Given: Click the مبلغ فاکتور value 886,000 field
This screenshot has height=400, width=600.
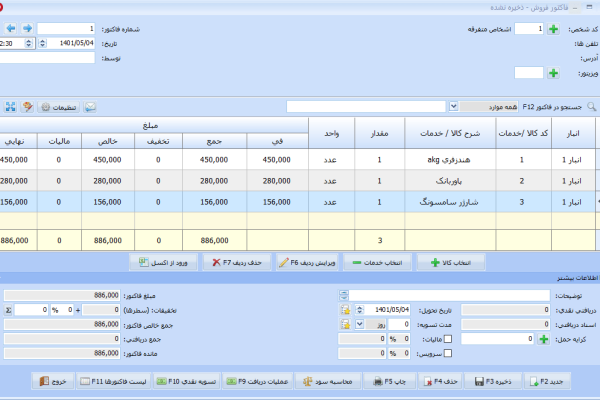Looking at the screenshot, I should tap(62, 296).
